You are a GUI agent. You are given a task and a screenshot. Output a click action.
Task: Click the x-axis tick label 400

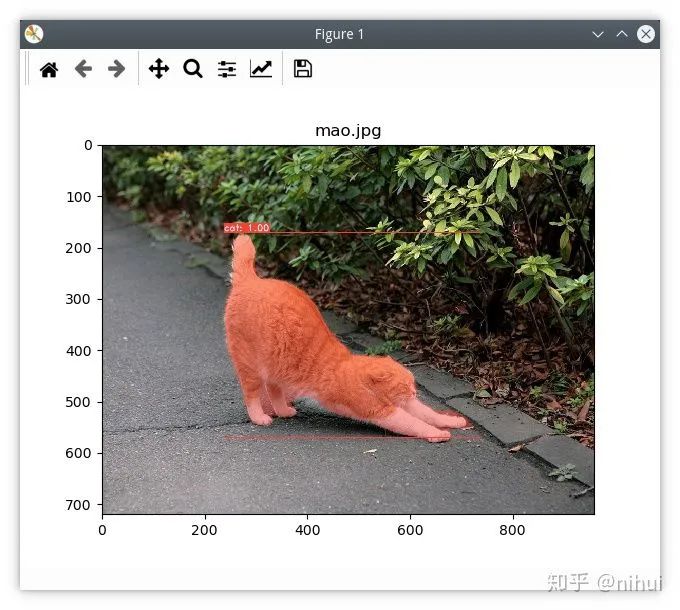(x=307, y=530)
